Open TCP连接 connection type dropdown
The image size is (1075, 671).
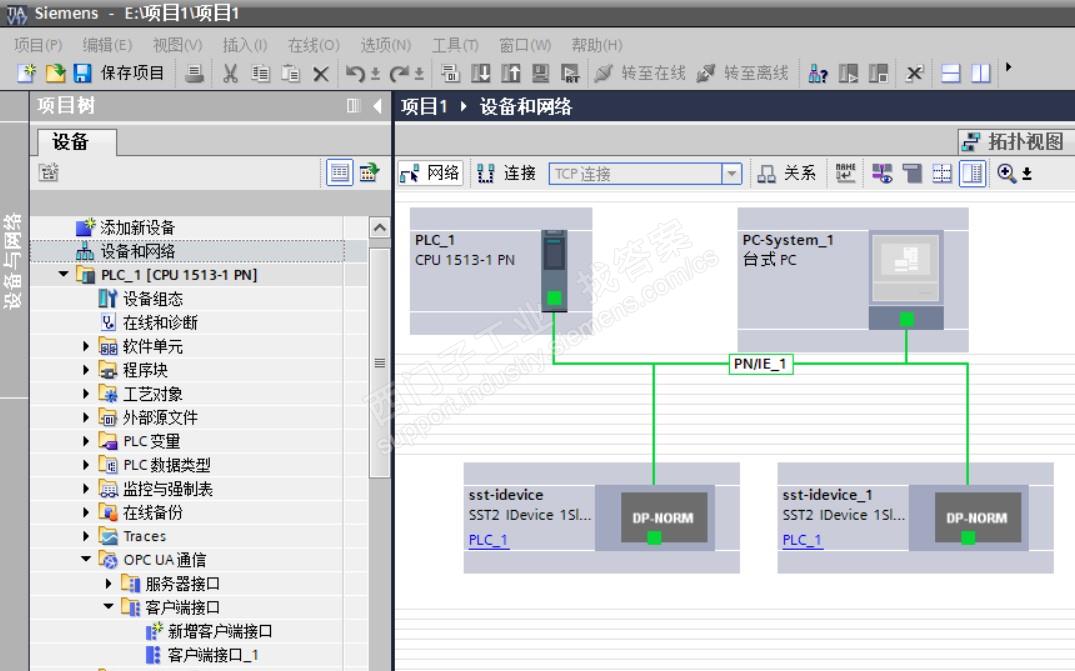(732, 173)
